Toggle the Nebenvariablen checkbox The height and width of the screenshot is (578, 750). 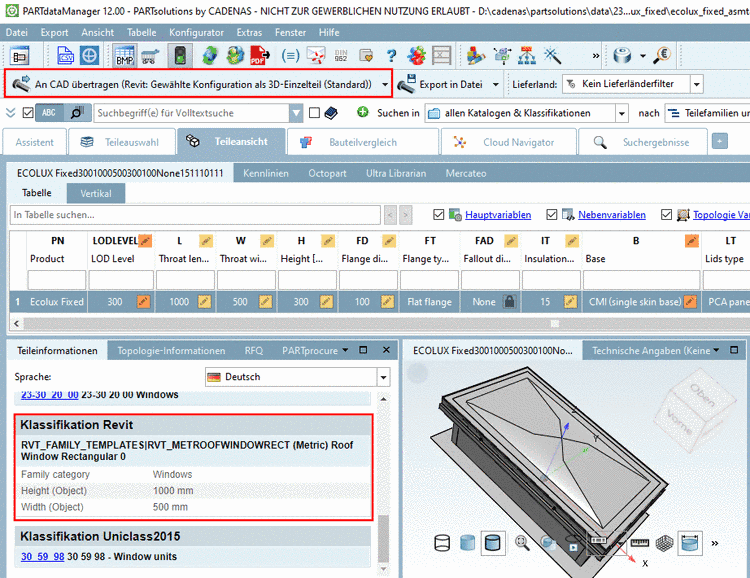click(x=551, y=215)
